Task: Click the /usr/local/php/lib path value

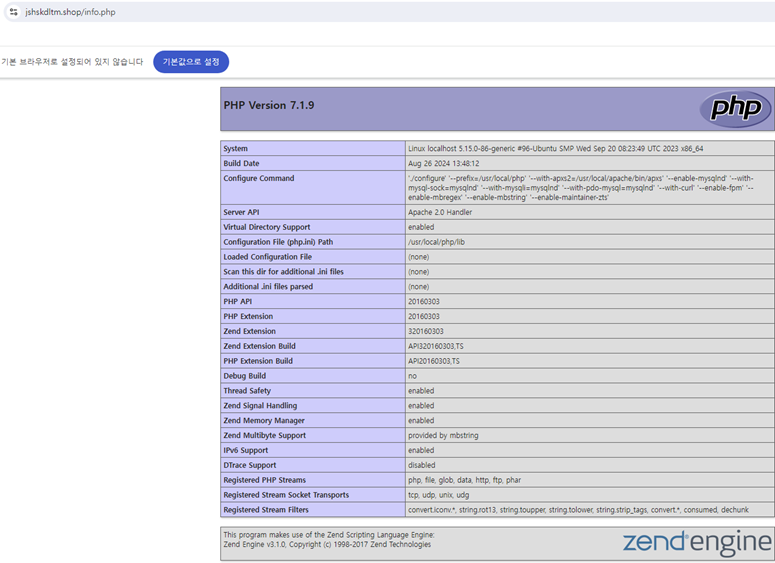Action: click(436, 242)
